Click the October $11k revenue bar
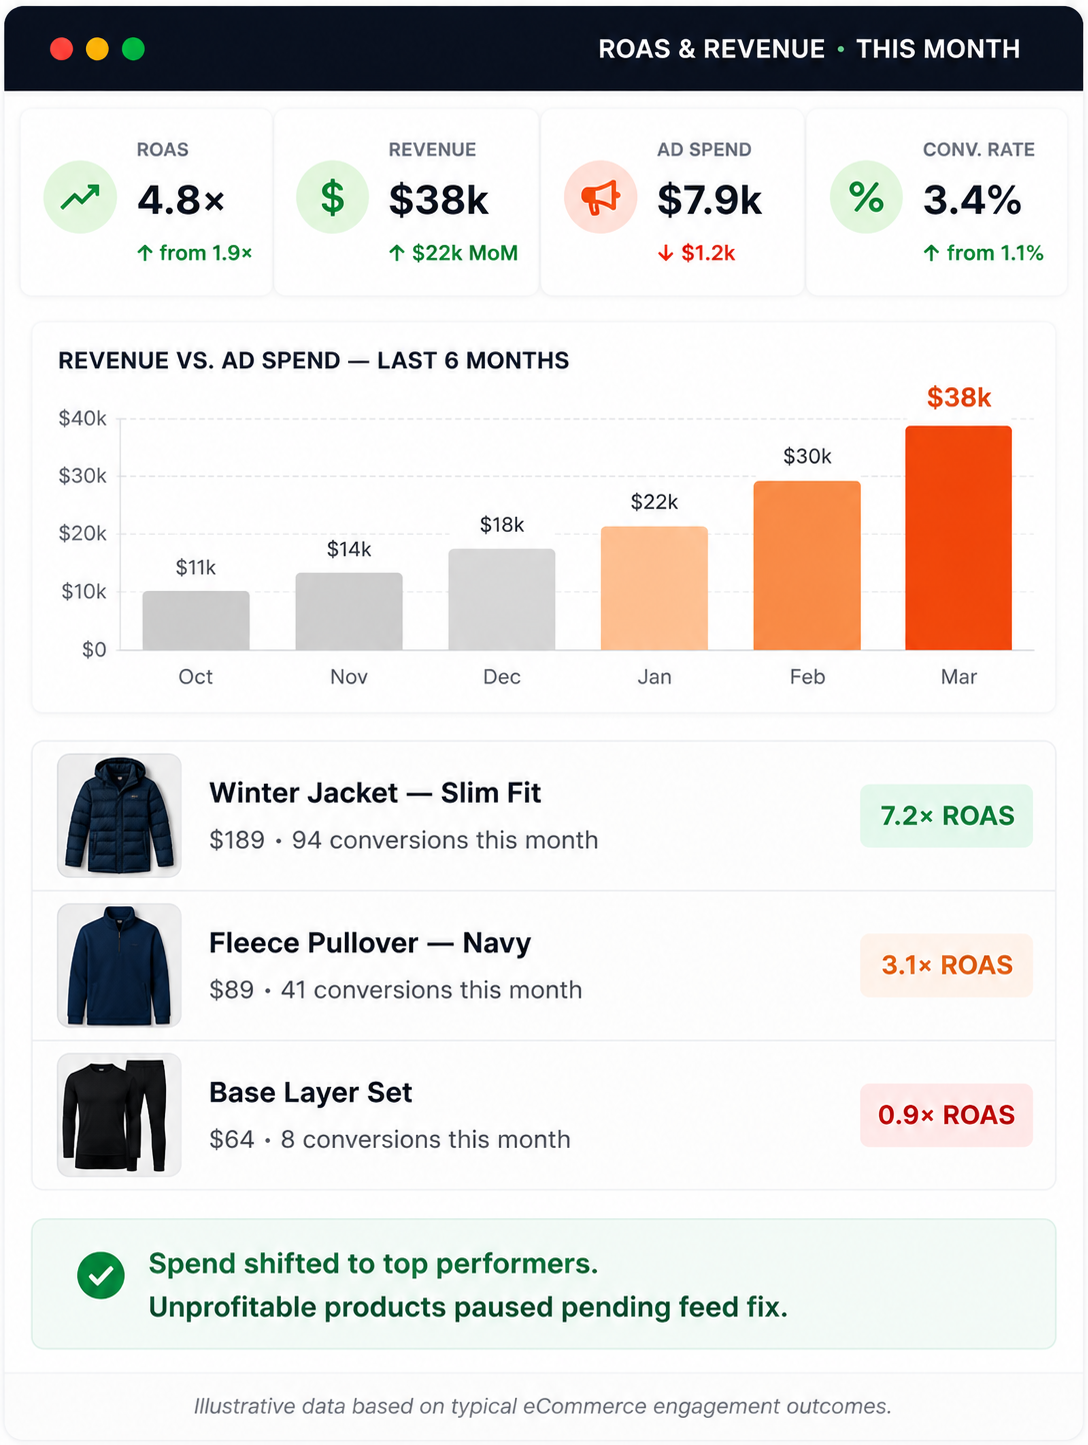Viewport: 1088px width, 1445px height. click(x=196, y=620)
